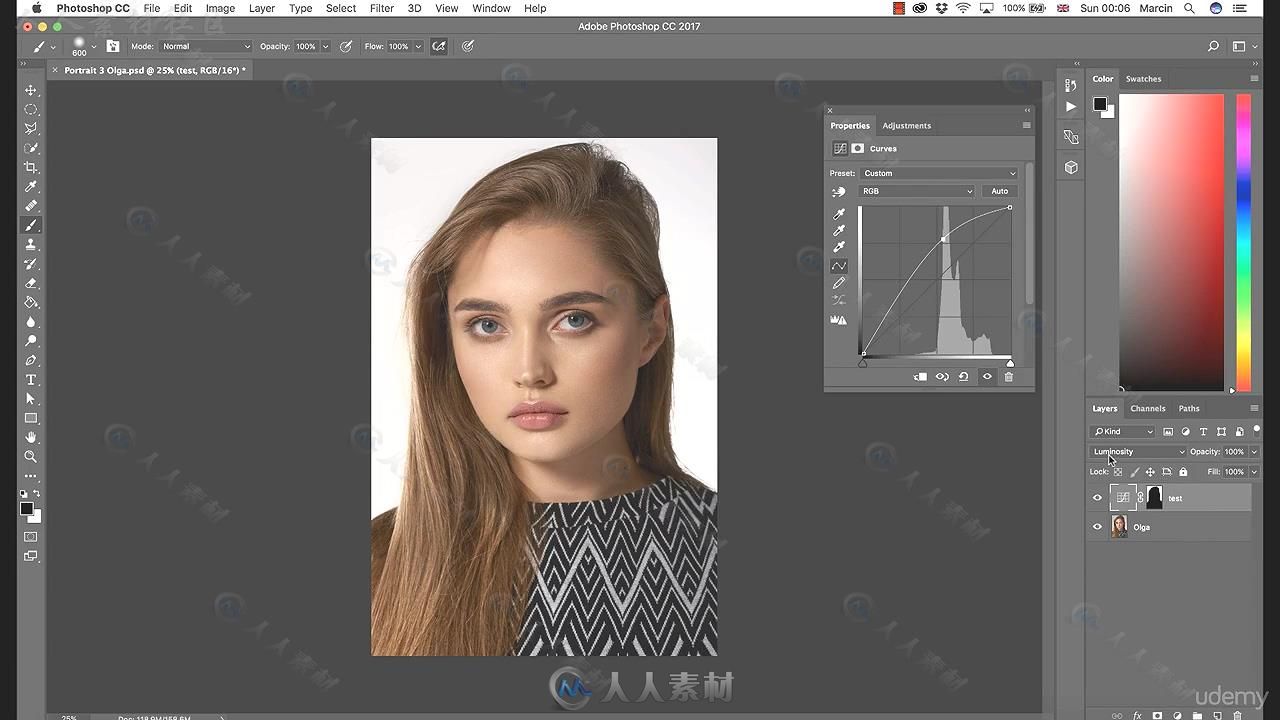Open the layer Fill dropdown arrow

click(x=1254, y=472)
